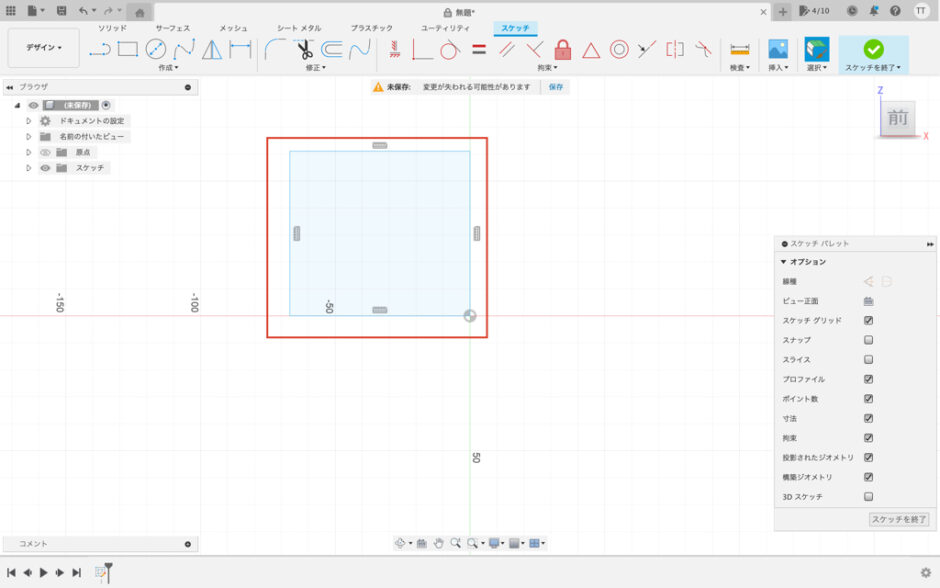The height and width of the screenshot is (588, 940).
Task: Select the Rectangle sketch tool
Action: (x=127, y=49)
